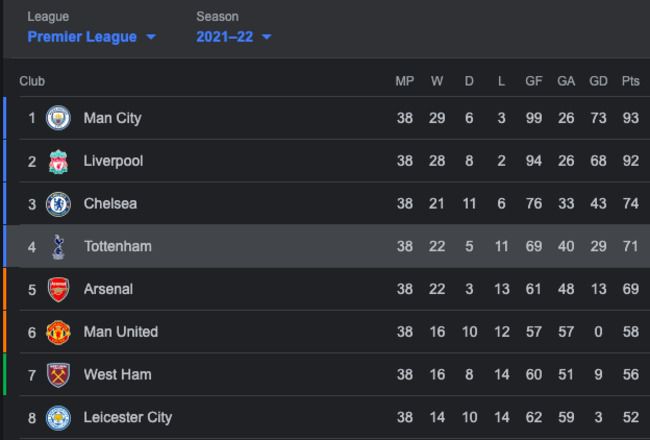Click the arrow beside Premier League

pyautogui.click(x=151, y=37)
